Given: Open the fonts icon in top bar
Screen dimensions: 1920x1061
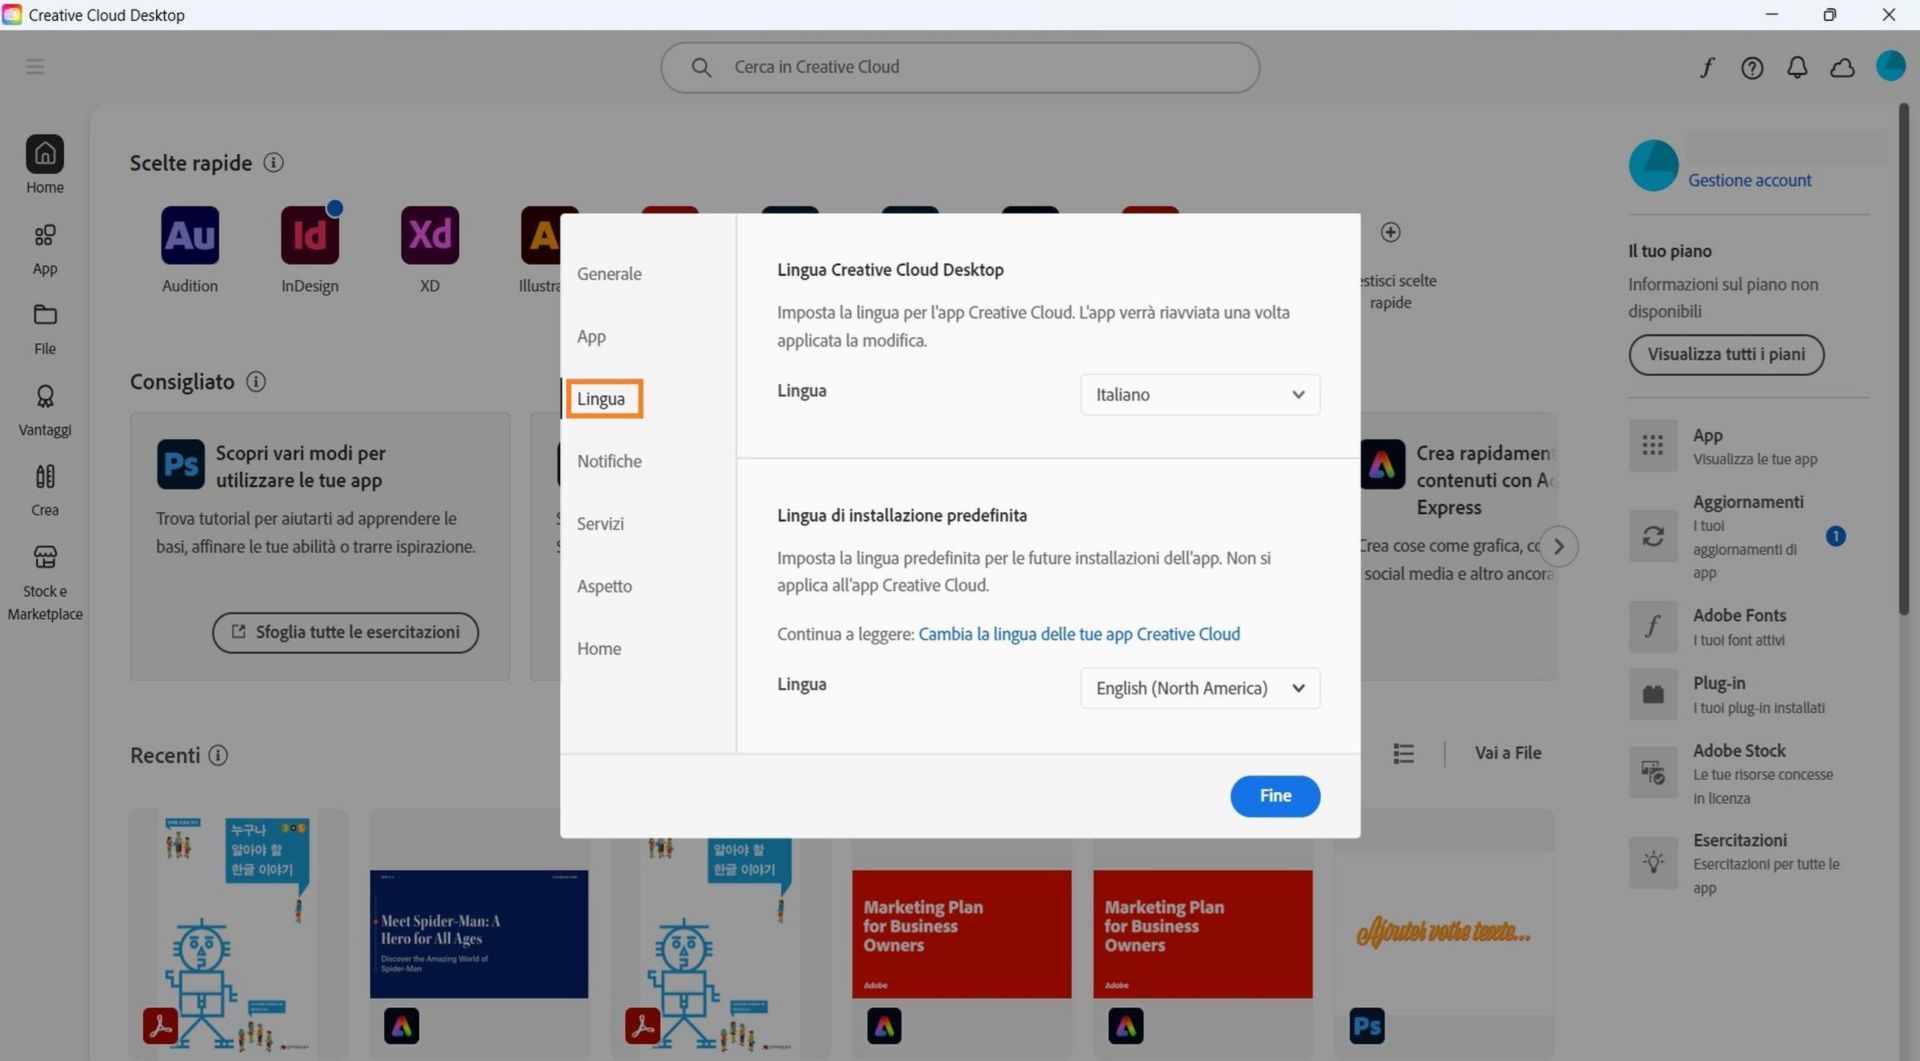Looking at the screenshot, I should point(1707,67).
